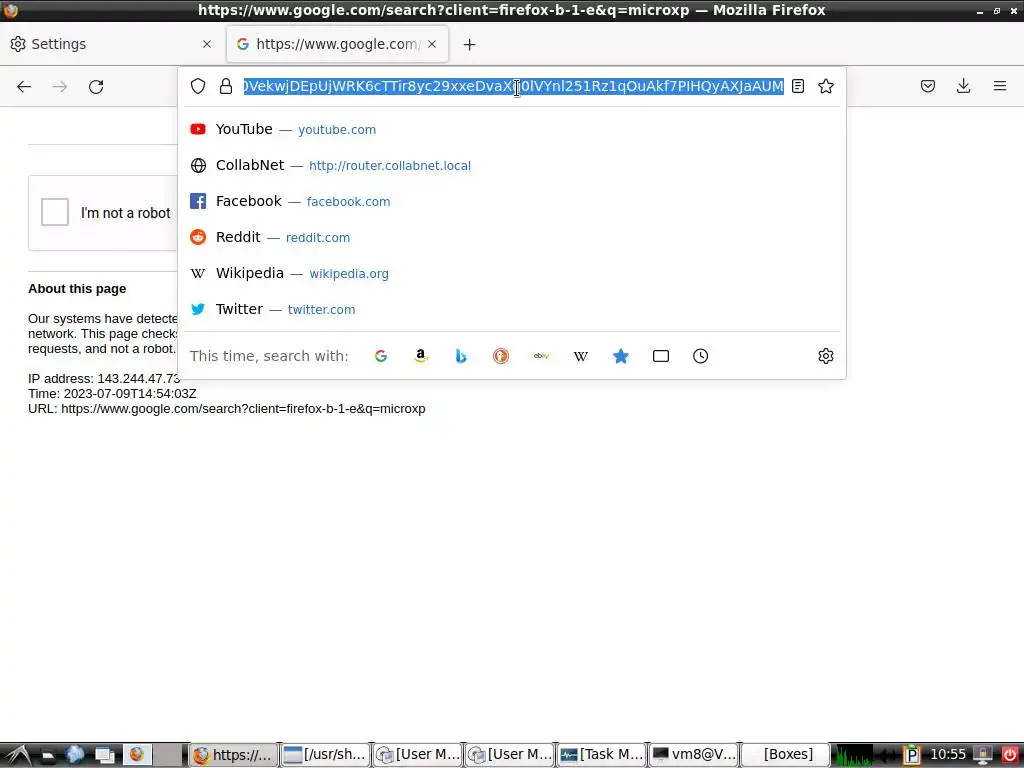Viewport: 1024px width, 768px height.
Task: Choose the YouTube suggestion
Action: click(511, 129)
